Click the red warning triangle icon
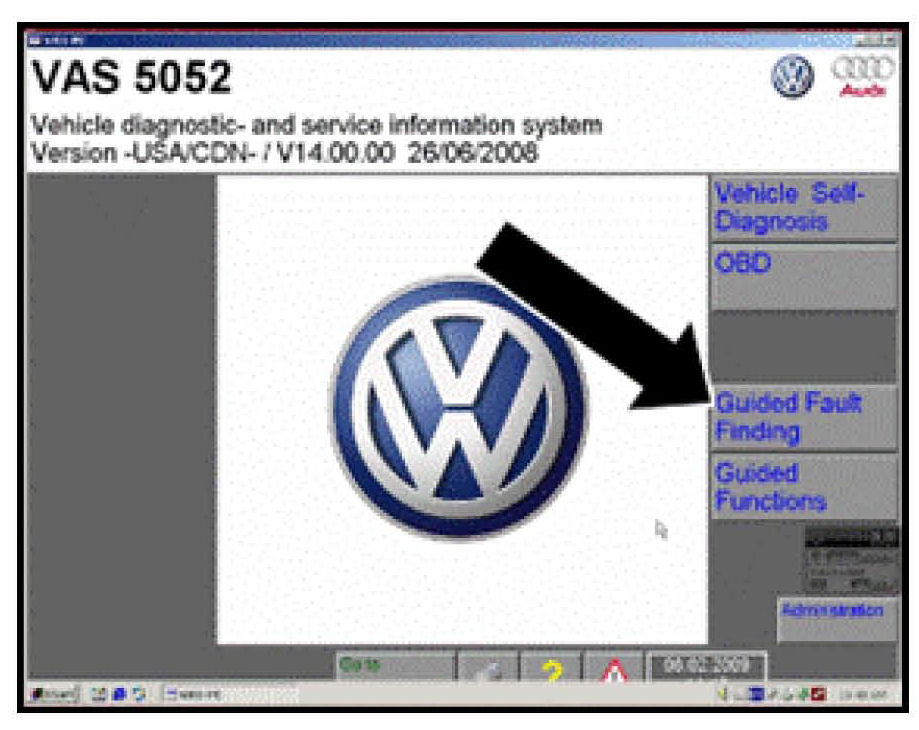 (x=612, y=670)
